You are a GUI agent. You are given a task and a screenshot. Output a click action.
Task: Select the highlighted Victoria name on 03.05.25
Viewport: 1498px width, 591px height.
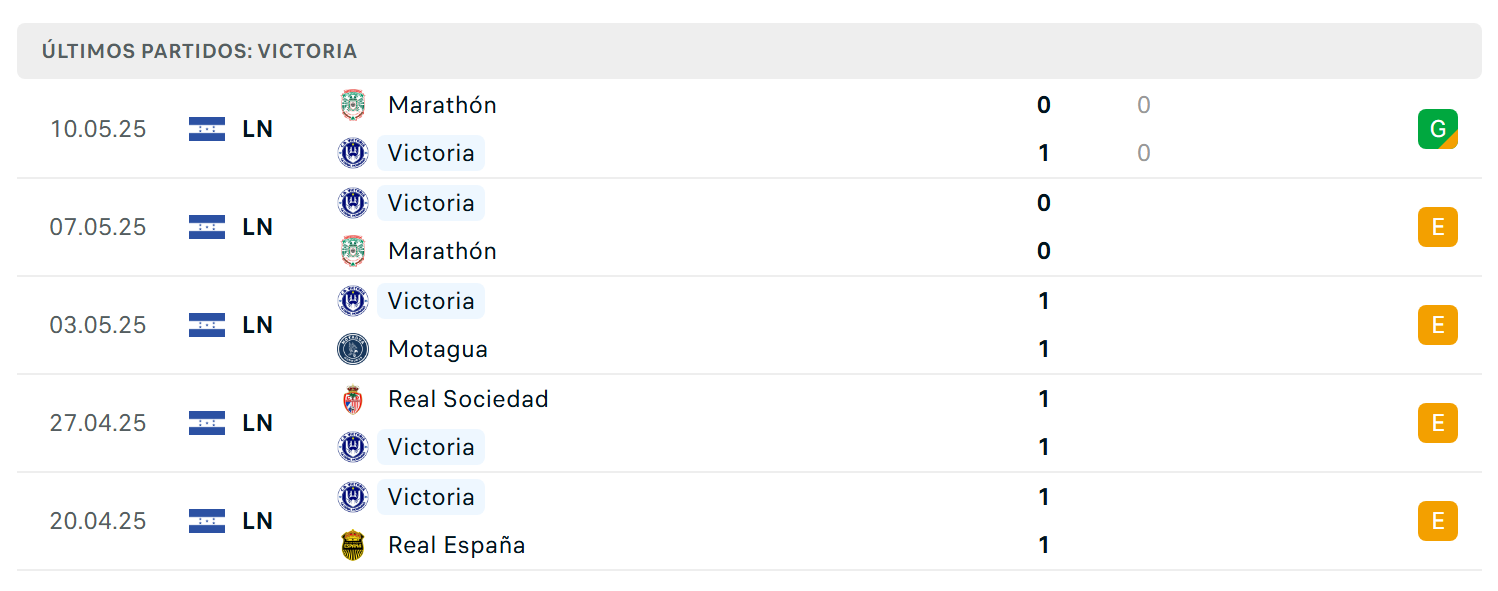click(431, 301)
